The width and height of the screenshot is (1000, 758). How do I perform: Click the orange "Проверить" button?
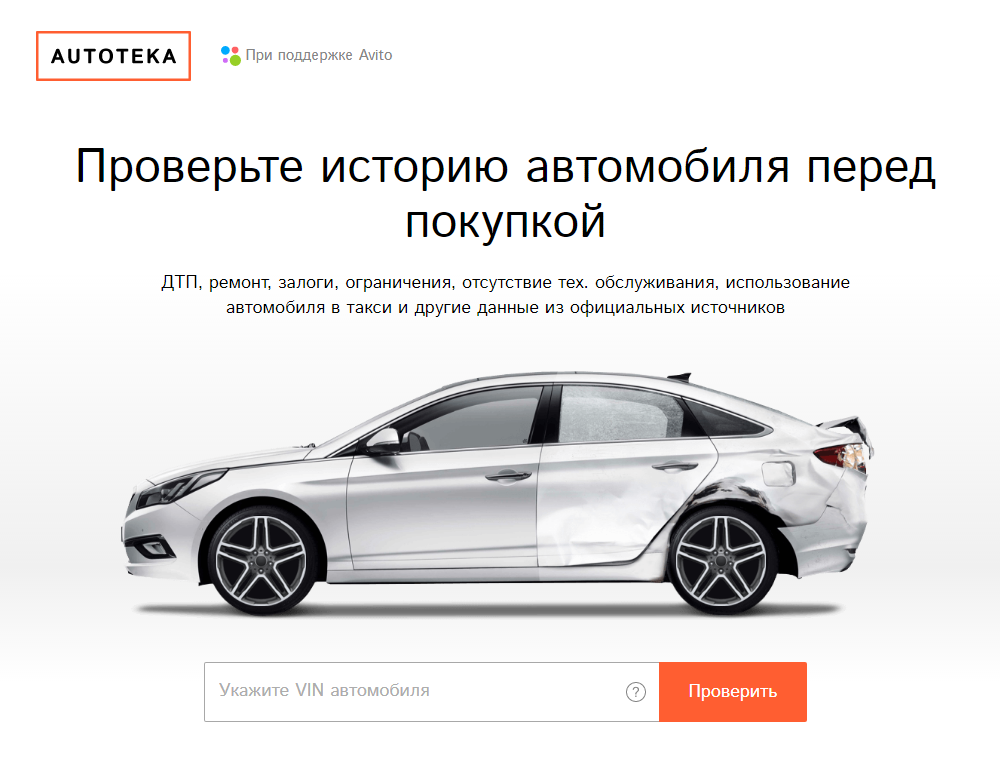coord(733,692)
